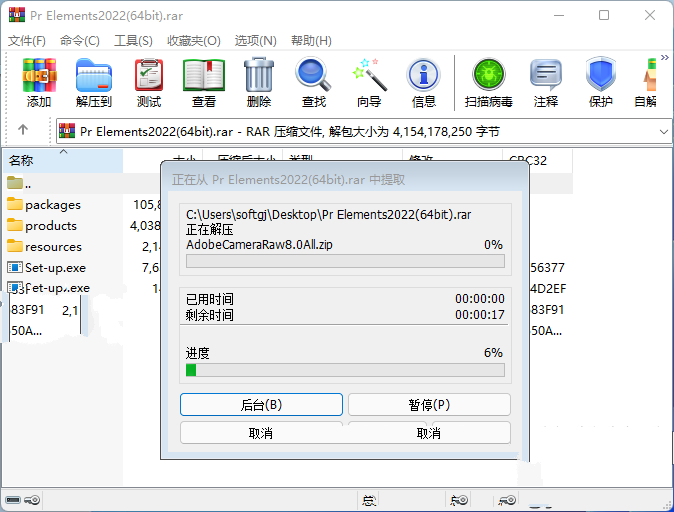Click the Protect (保护) shield icon

coord(600,75)
